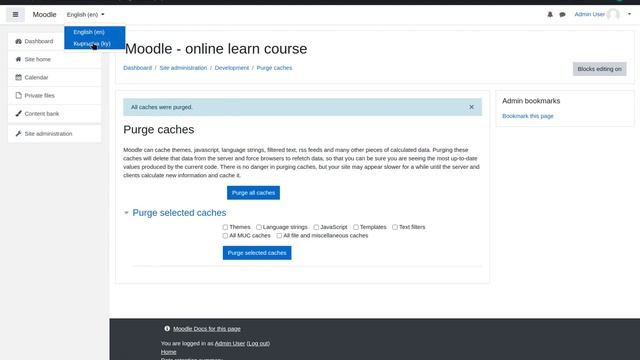Check All file and miscellaneous caches

pos(279,236)
